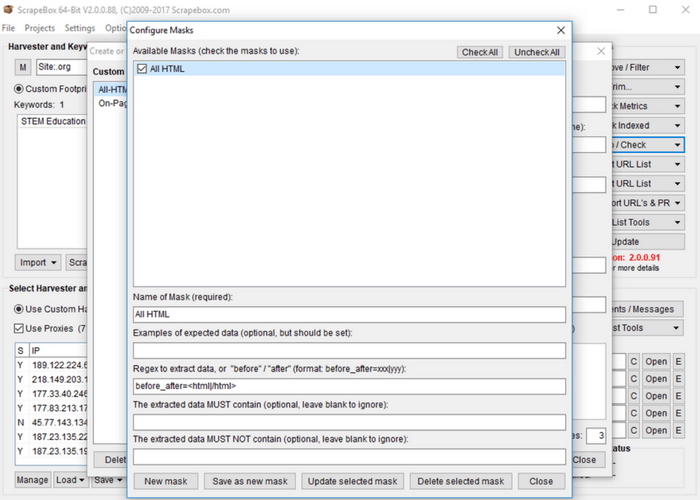Click the Close button of background dialog
The height and width of the screenshot is (500, 700).
(588, 460)
